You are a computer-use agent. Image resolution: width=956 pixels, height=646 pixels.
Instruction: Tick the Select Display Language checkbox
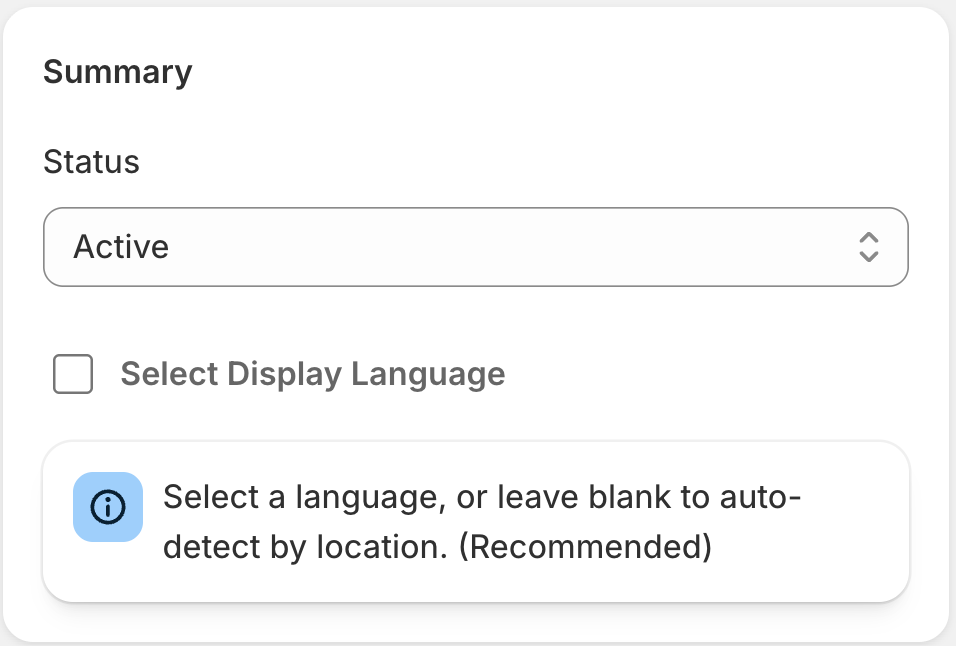73,374
